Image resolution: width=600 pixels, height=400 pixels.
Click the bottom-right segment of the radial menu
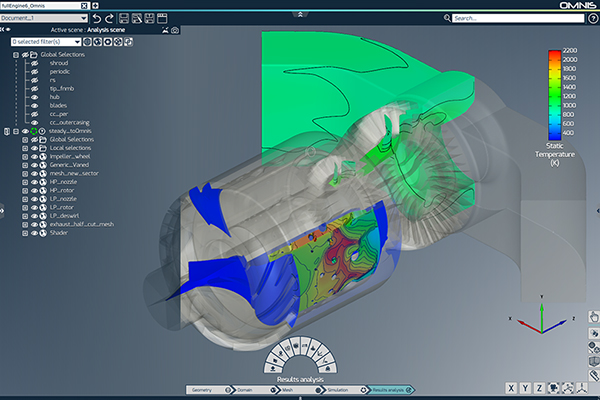(328, 369)
